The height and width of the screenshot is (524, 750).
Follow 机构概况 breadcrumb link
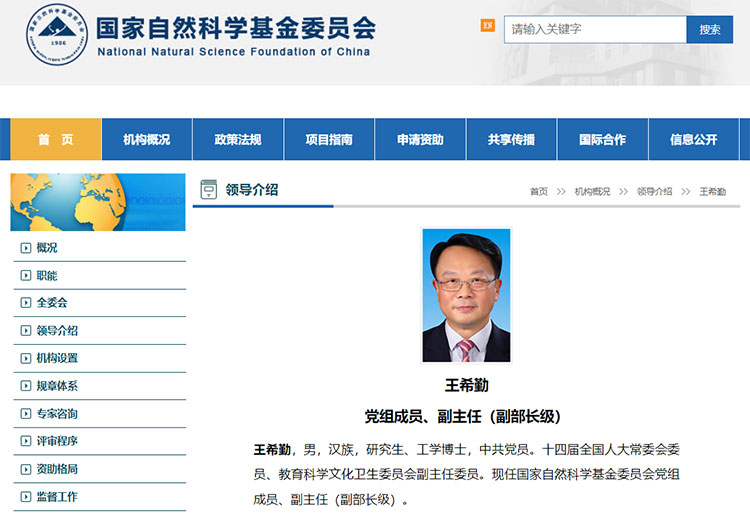pos(592,191)
